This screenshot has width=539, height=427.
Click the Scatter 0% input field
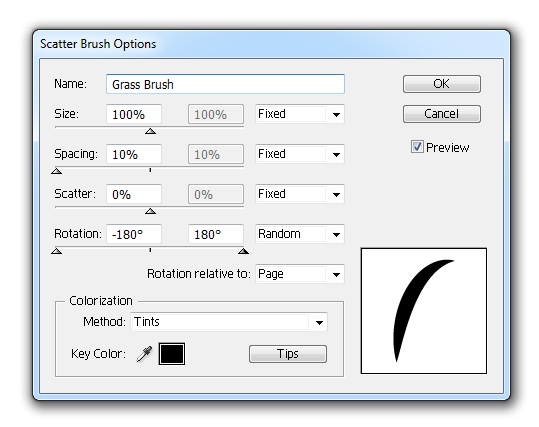[x=134, y=194]
